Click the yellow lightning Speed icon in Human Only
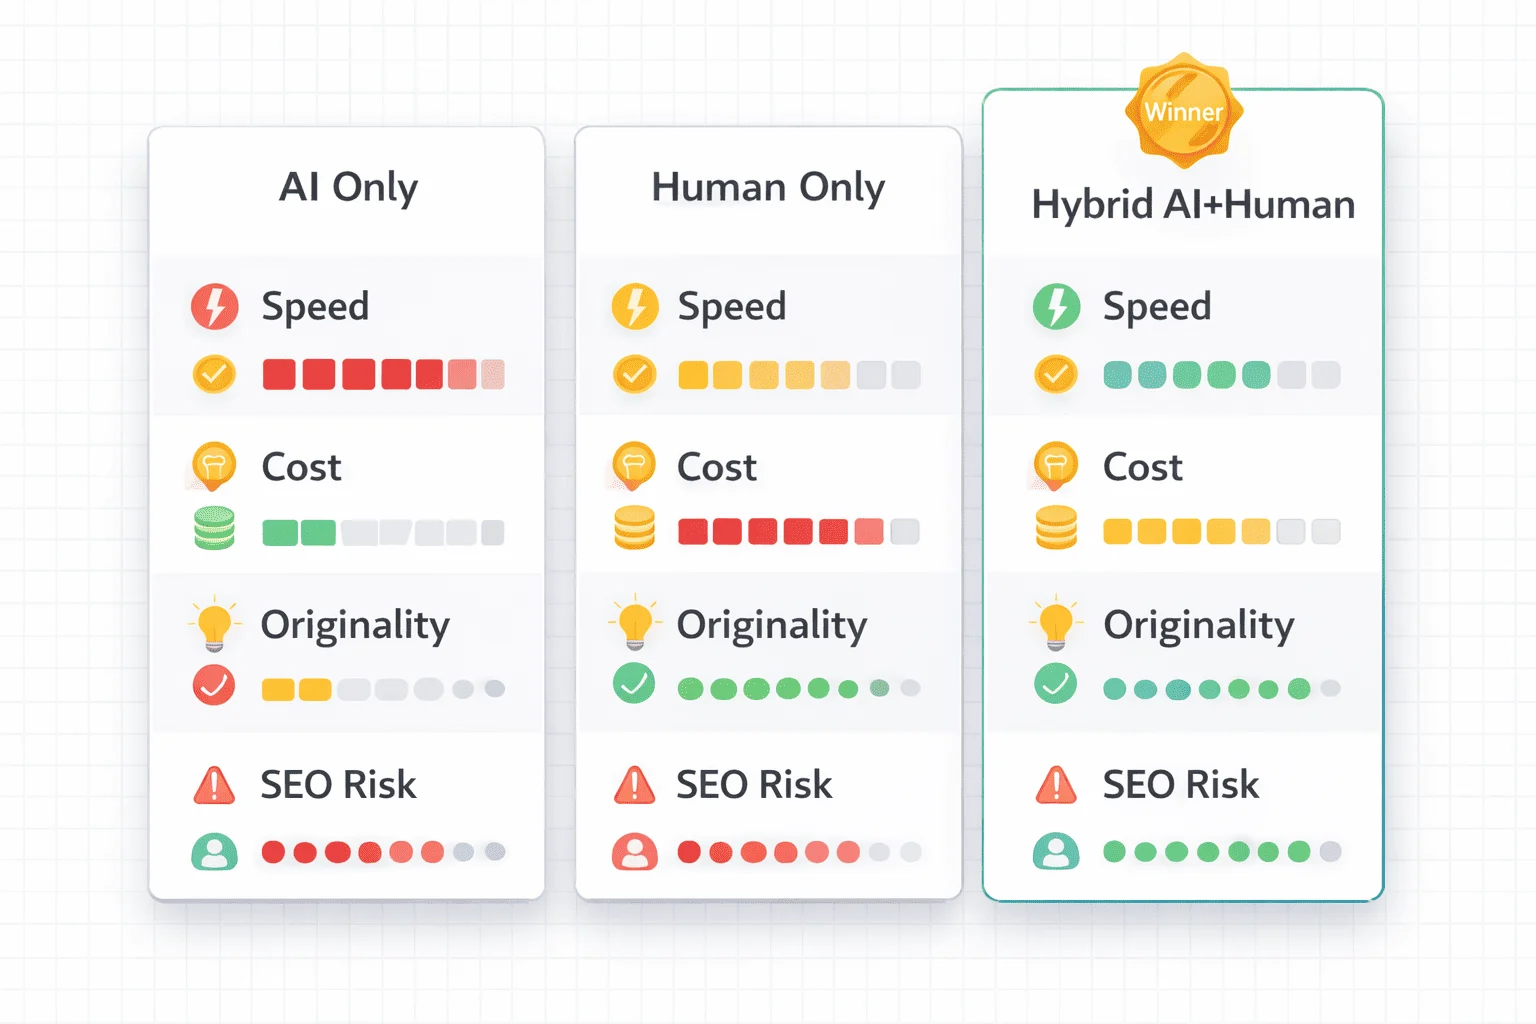Screen dimensions: 1536x1024 click(635, 307)
